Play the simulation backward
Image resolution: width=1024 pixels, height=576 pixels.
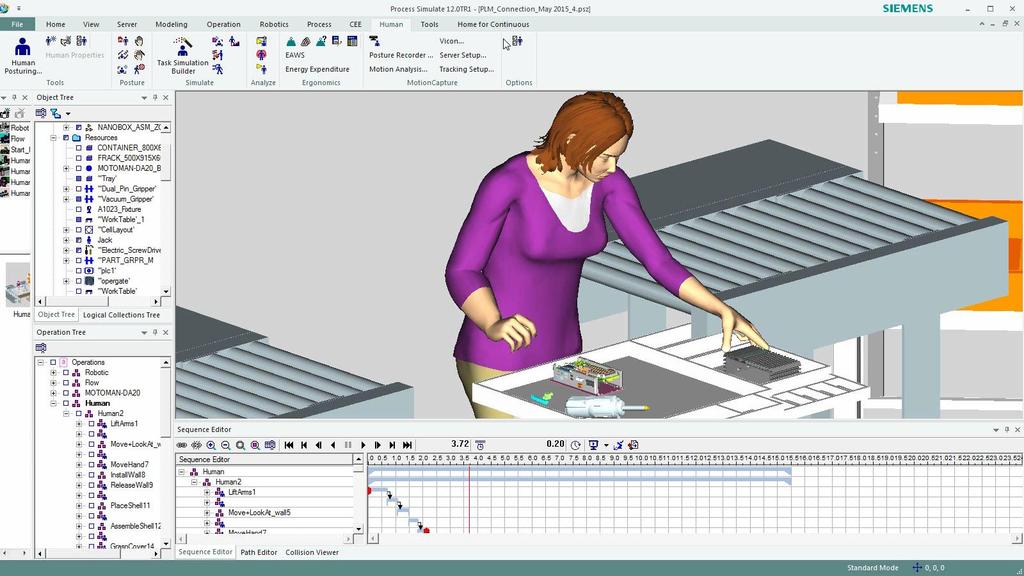pyautogui.click(x=333, y=445)
